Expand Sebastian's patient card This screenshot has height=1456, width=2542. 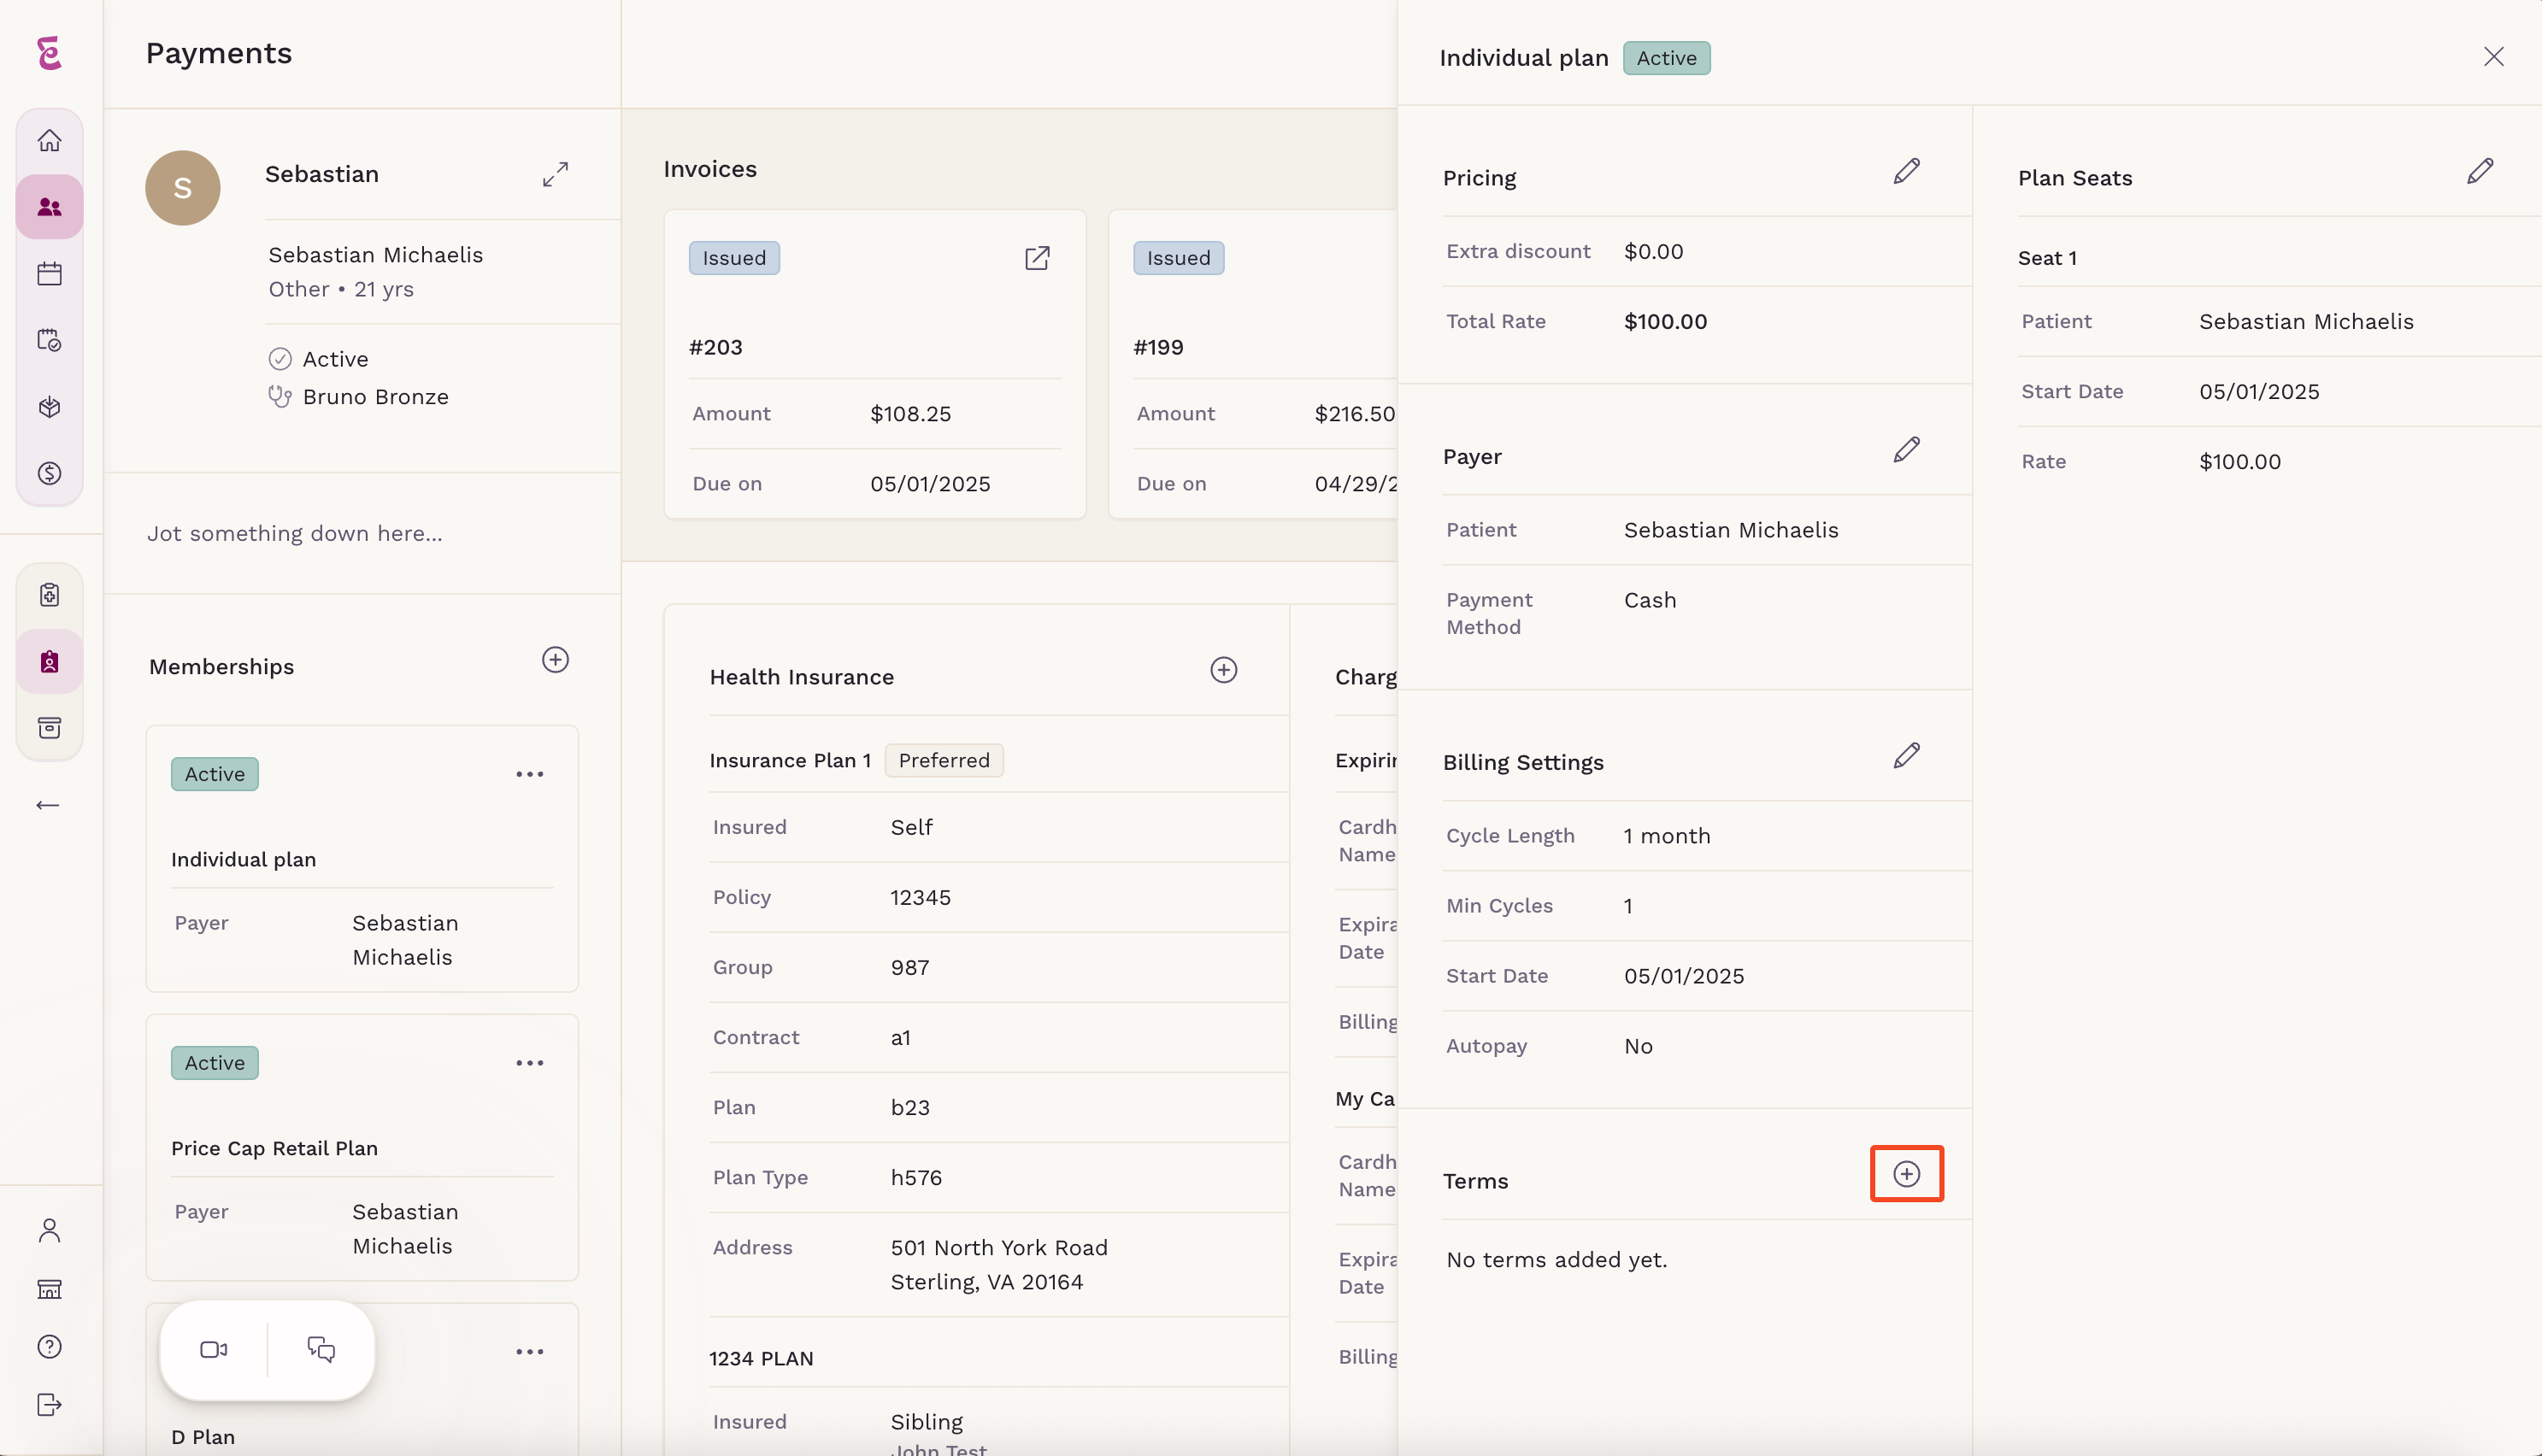[x=555, y=174]
